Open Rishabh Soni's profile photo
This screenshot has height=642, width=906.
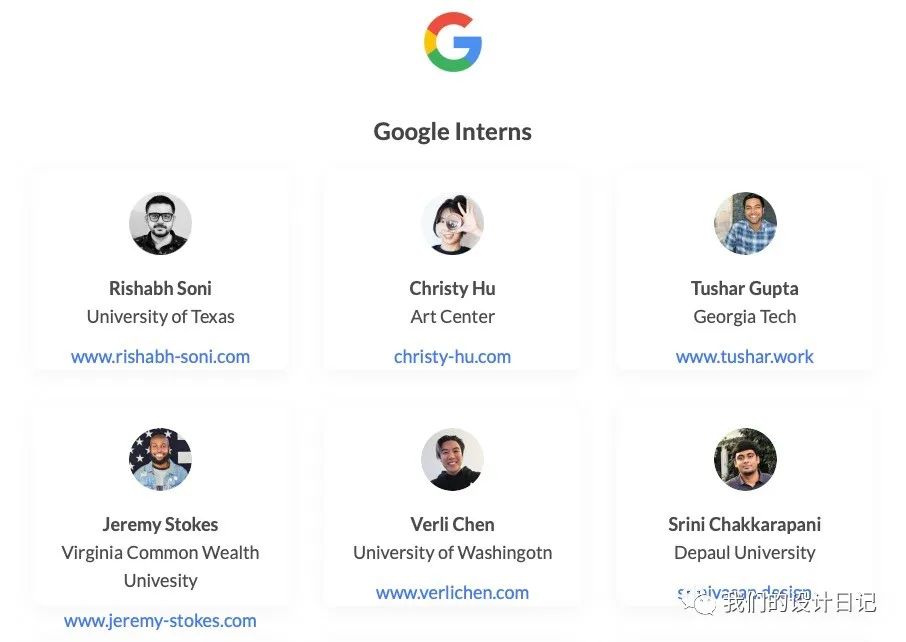point(160,224)
